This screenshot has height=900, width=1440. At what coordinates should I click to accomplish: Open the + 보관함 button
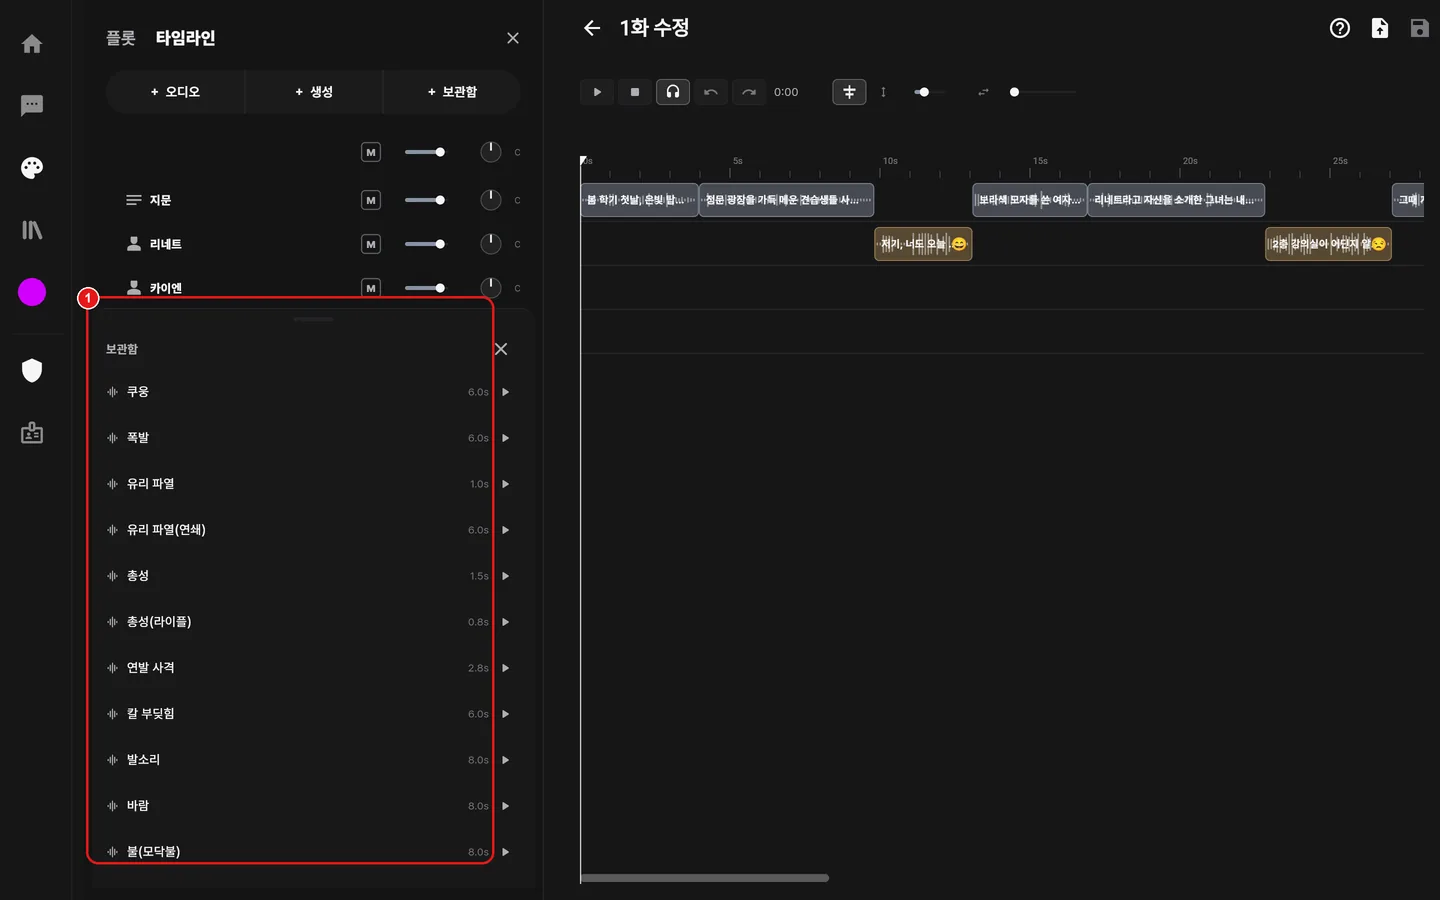[452, 92]
